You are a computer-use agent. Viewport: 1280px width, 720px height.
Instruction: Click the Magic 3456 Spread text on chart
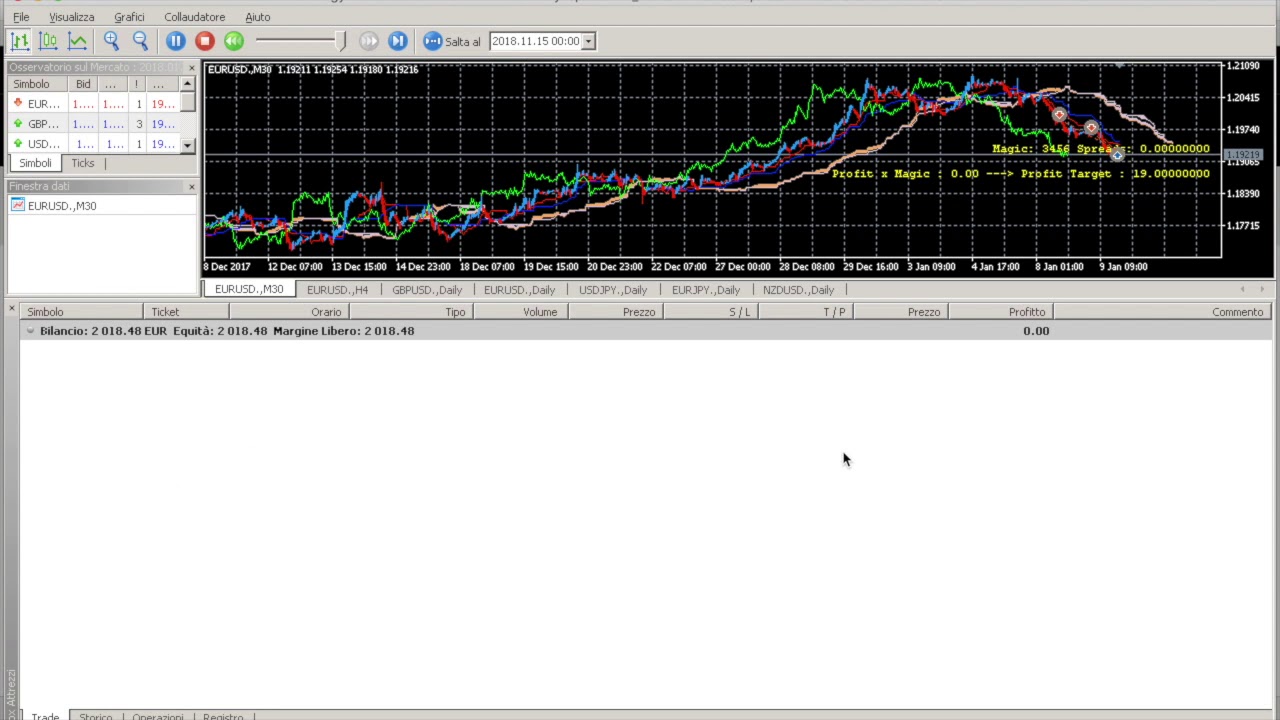click(1100, 149)
